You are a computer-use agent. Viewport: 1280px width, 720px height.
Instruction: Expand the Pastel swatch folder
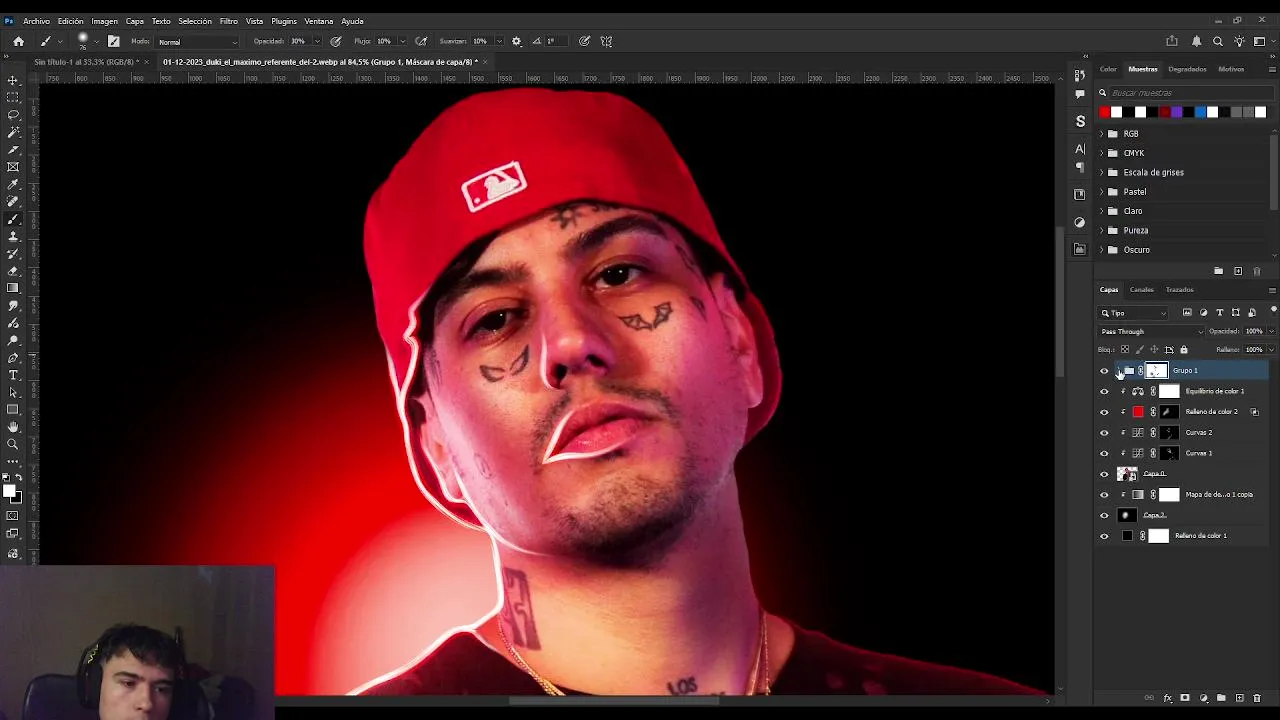click(x=1102, y=192)
